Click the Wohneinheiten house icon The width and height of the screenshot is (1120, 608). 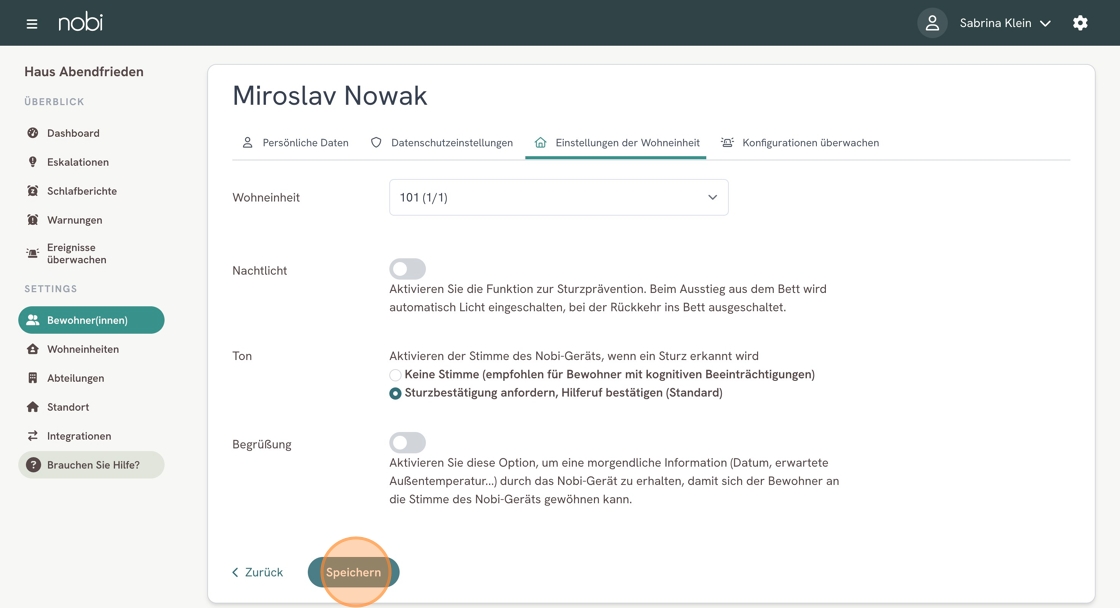pyautogui.click(x=32, y=349)
